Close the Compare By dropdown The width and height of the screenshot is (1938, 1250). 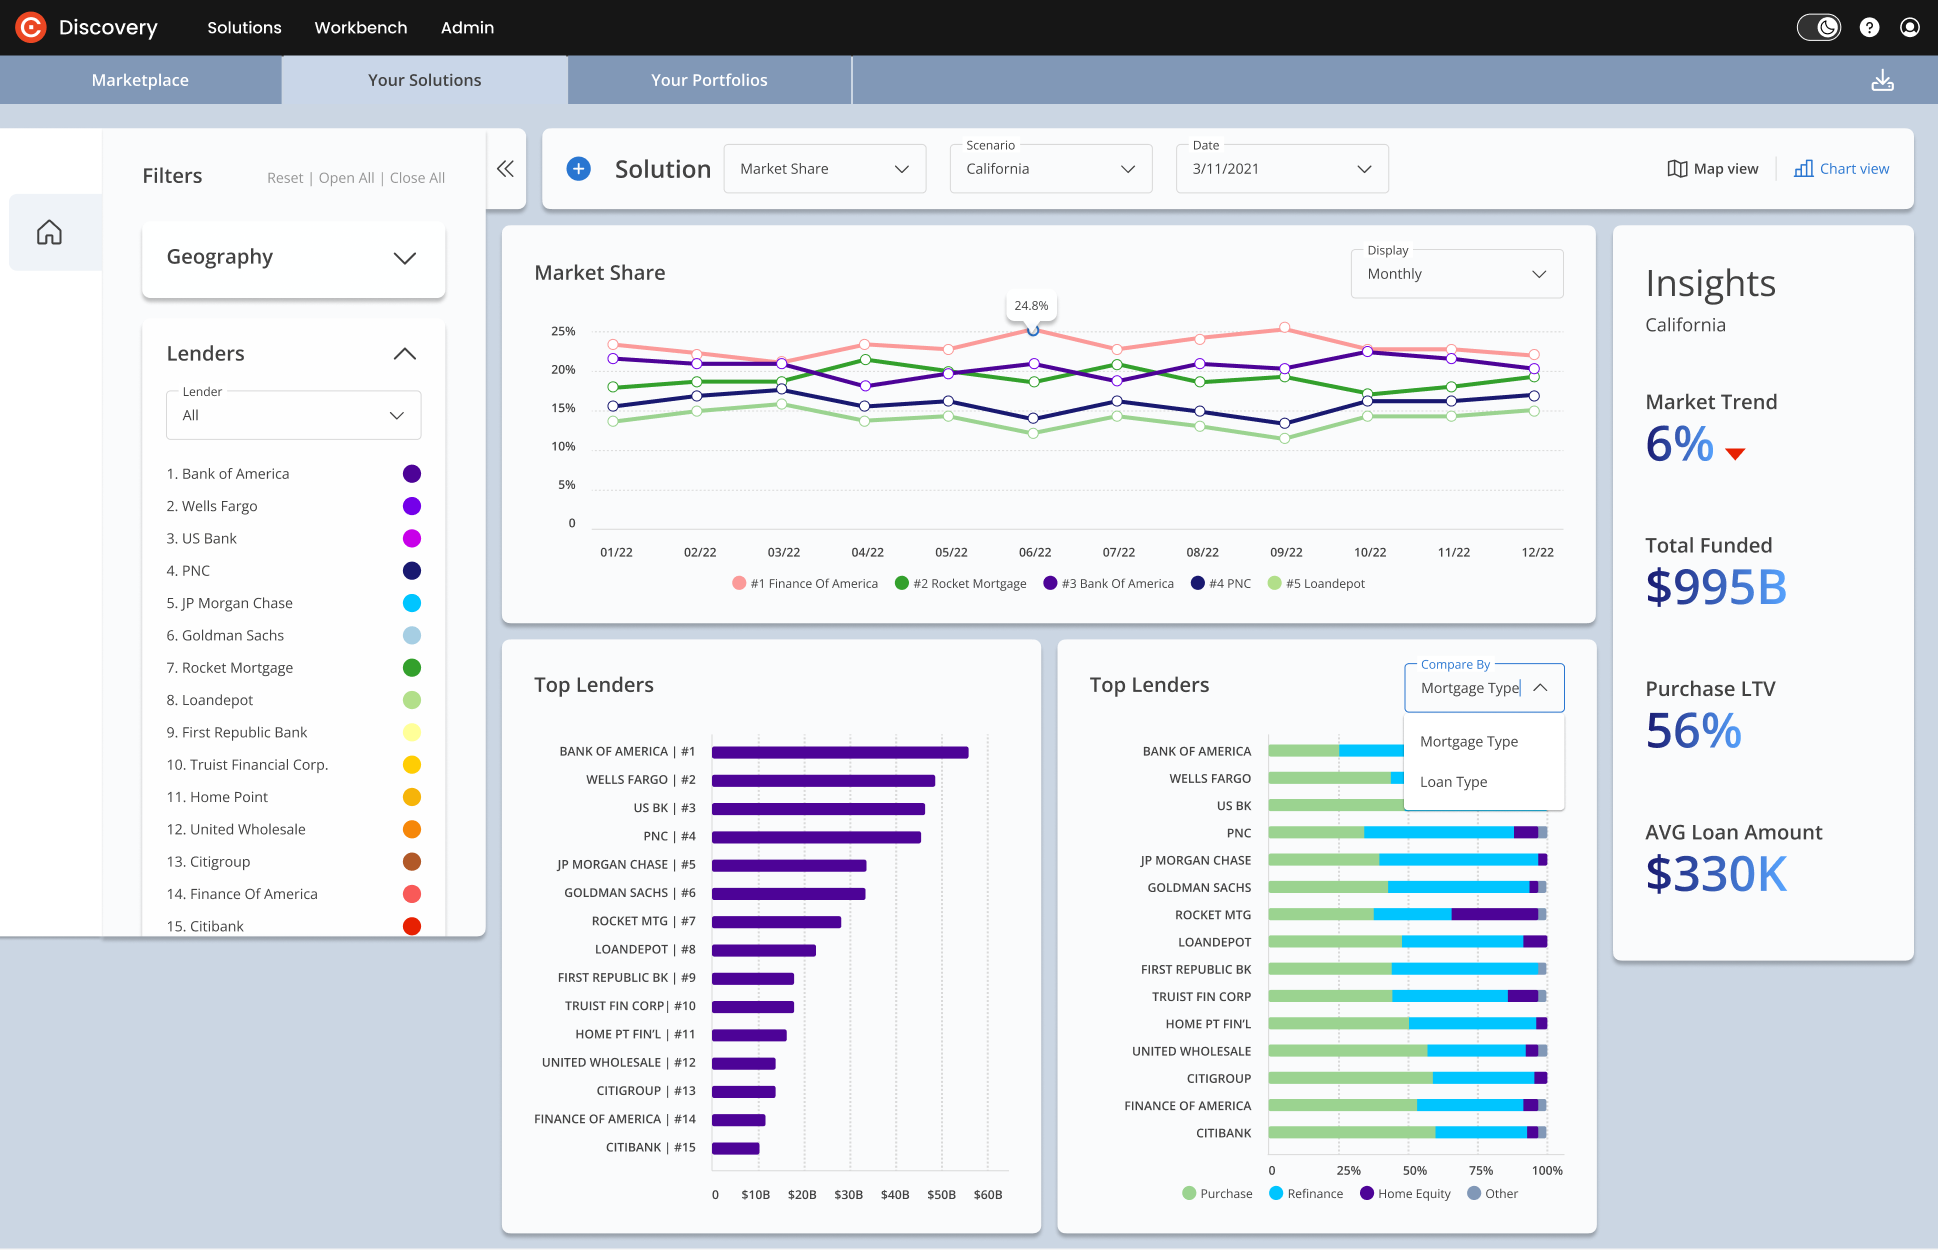pos(1484,688)
